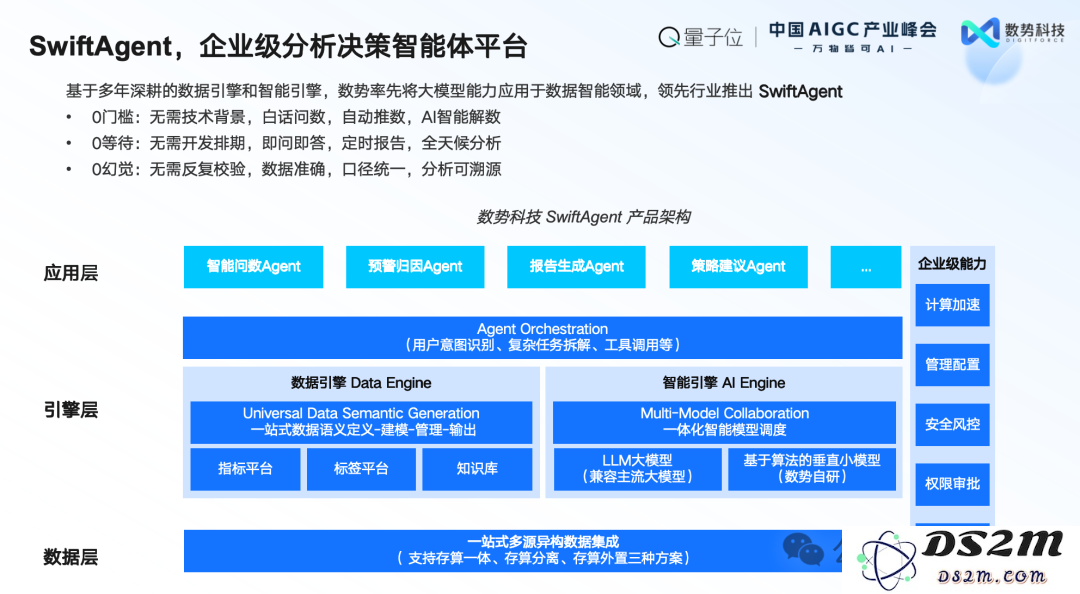Viewport: 1080px width, 594px height.
Task: Click the slide title SwiftAgent，企业级分析决策智能体平台
Action: click(x=278, y=46)
